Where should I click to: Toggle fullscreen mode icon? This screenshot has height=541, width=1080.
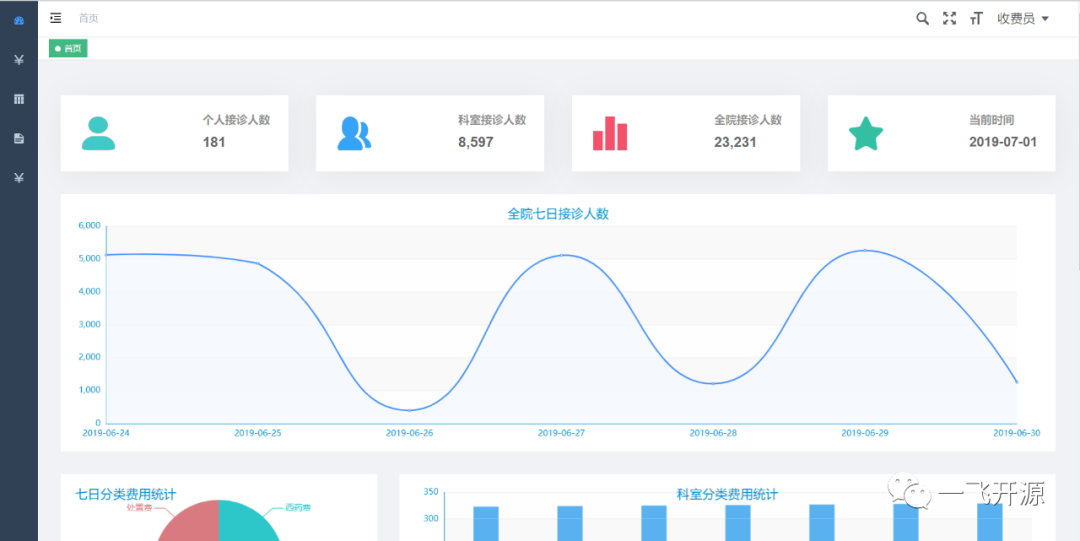coord(949,18)
